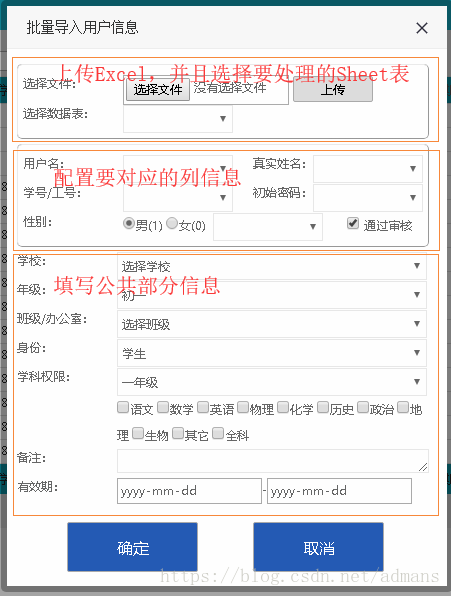Check the 数学 subject checkbox

tap(163, 407)
